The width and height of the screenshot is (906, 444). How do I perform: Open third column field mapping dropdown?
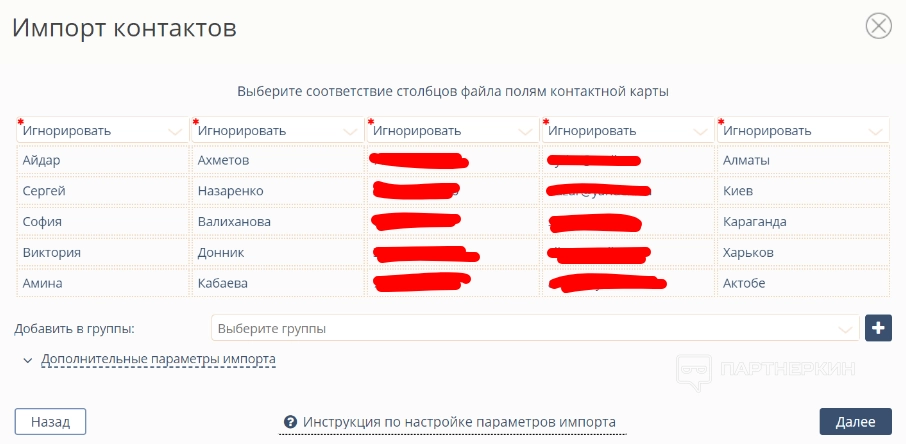[452, 130]
